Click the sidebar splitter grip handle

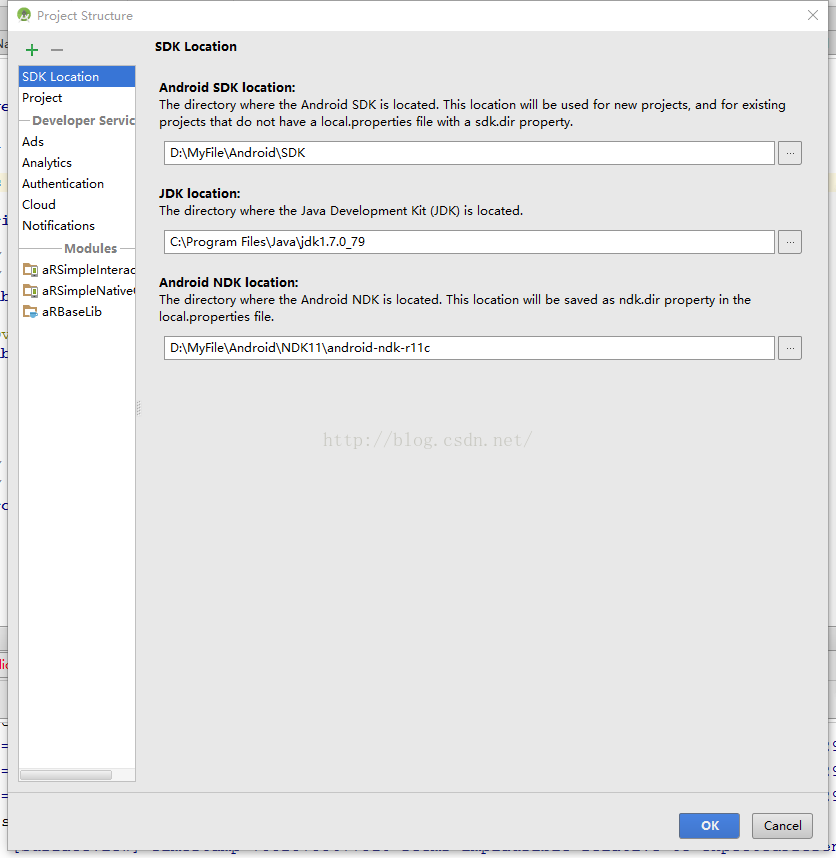click(x=138, y=408)
